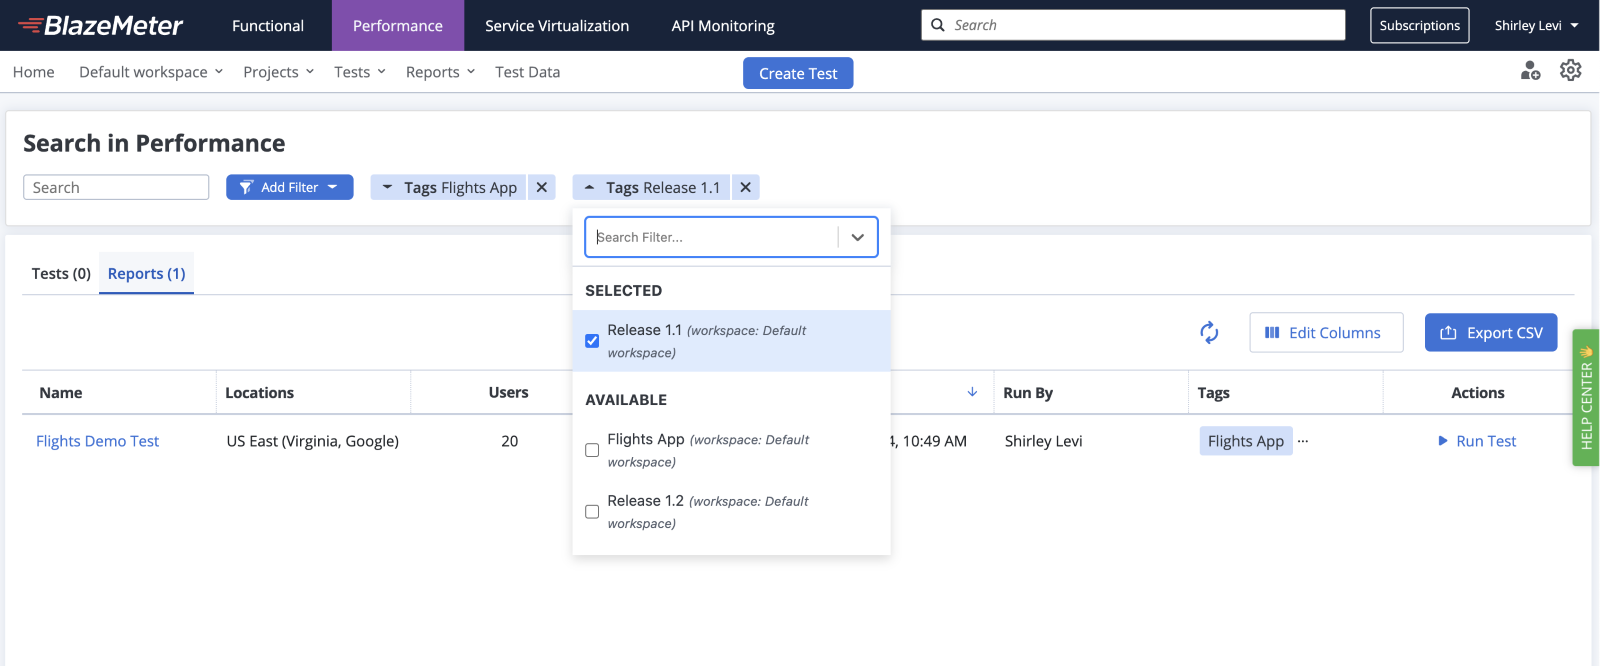Click the Export CSV button
The image size is (1600, 666).
[x=1491, y=333]
